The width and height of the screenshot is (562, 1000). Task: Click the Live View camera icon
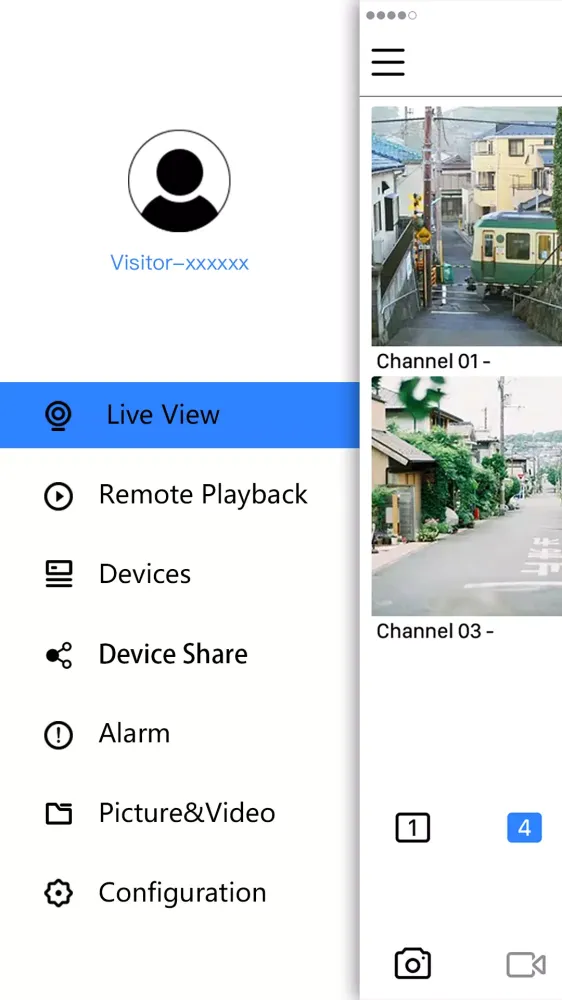point(58,416)
